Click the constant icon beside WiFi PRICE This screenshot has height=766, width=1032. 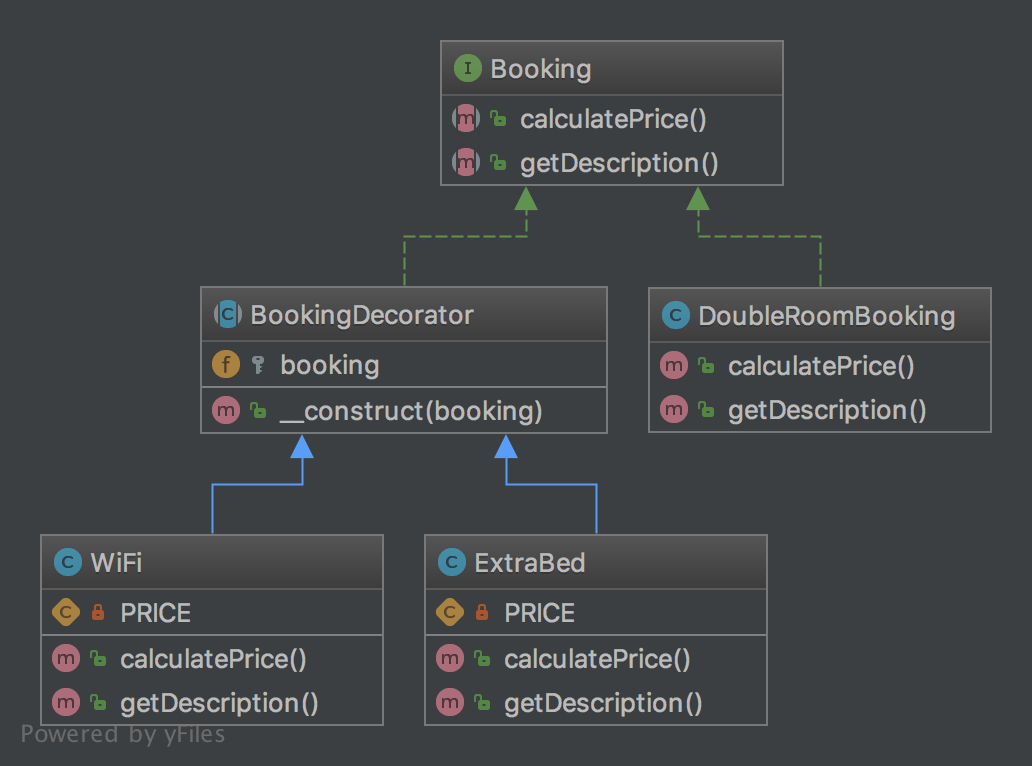(66, 612)
